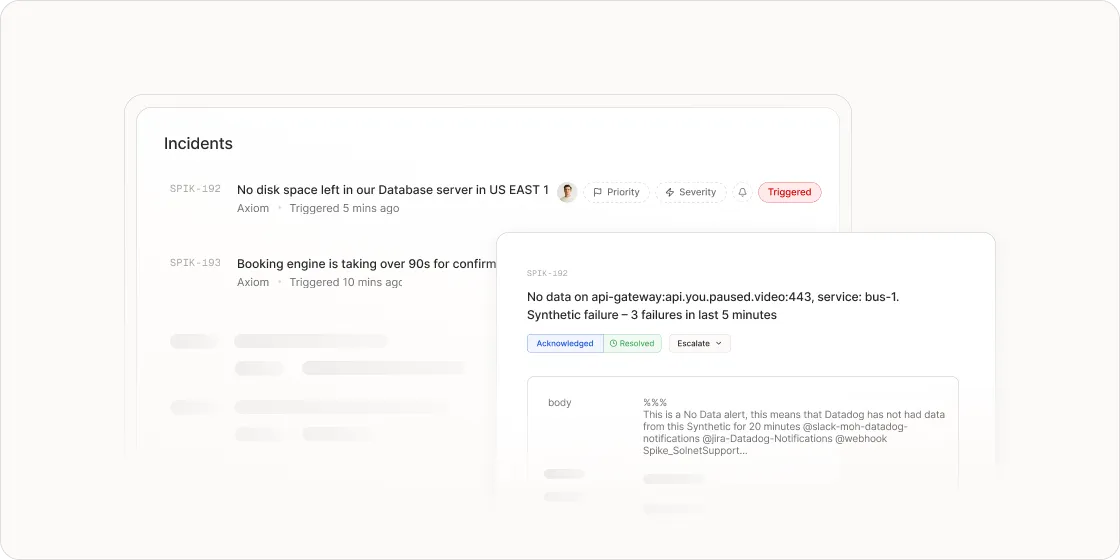Open the Booking engine incident
This screenshot has width=1120, height=560.
(x=366, y=264)
